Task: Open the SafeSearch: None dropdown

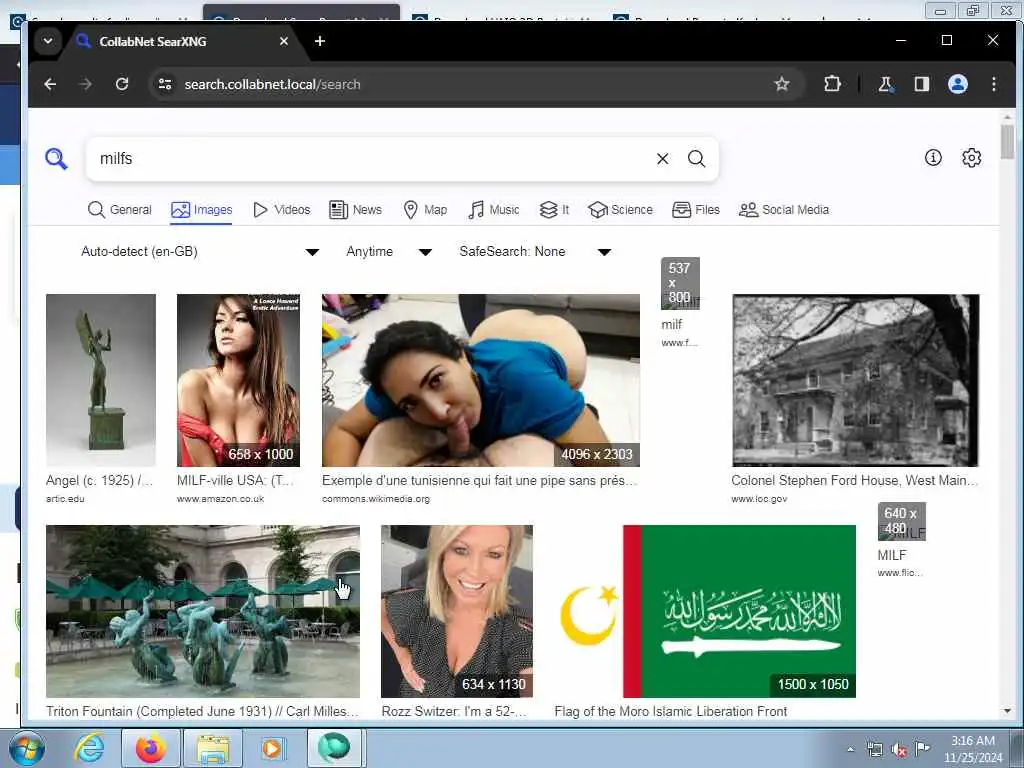Action: pos(535,251)
